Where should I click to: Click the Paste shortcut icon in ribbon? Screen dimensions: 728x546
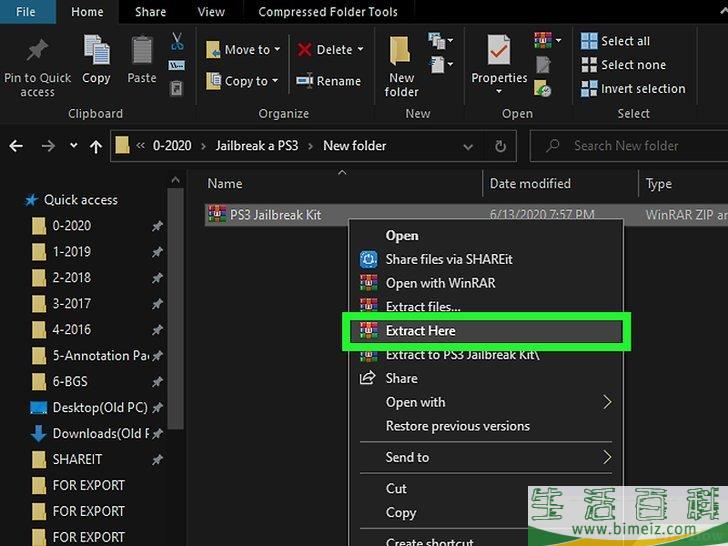[x=176, y=88]
